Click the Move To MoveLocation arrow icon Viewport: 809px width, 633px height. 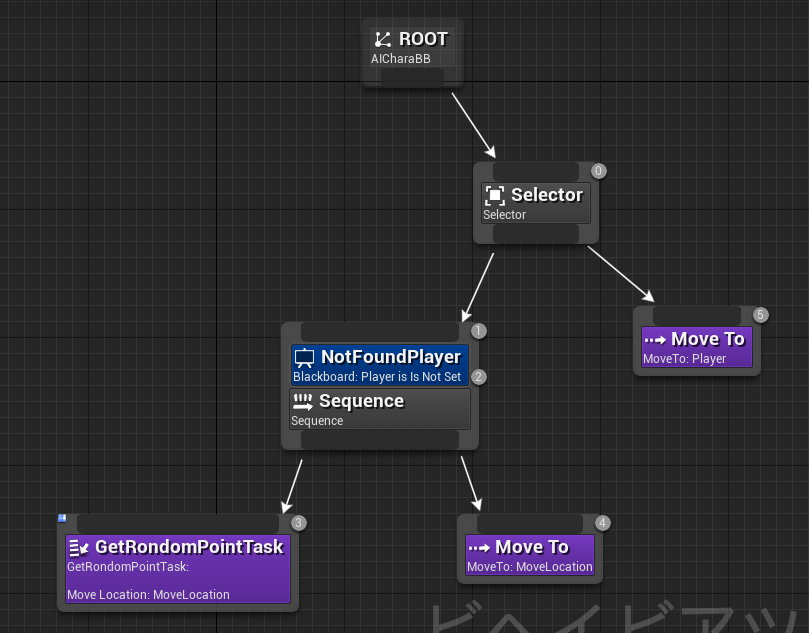479,548
